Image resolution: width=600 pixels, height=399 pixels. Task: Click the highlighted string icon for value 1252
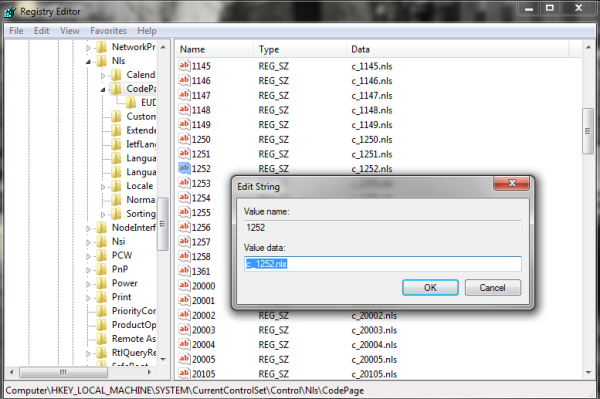click(x=184, y=168)
